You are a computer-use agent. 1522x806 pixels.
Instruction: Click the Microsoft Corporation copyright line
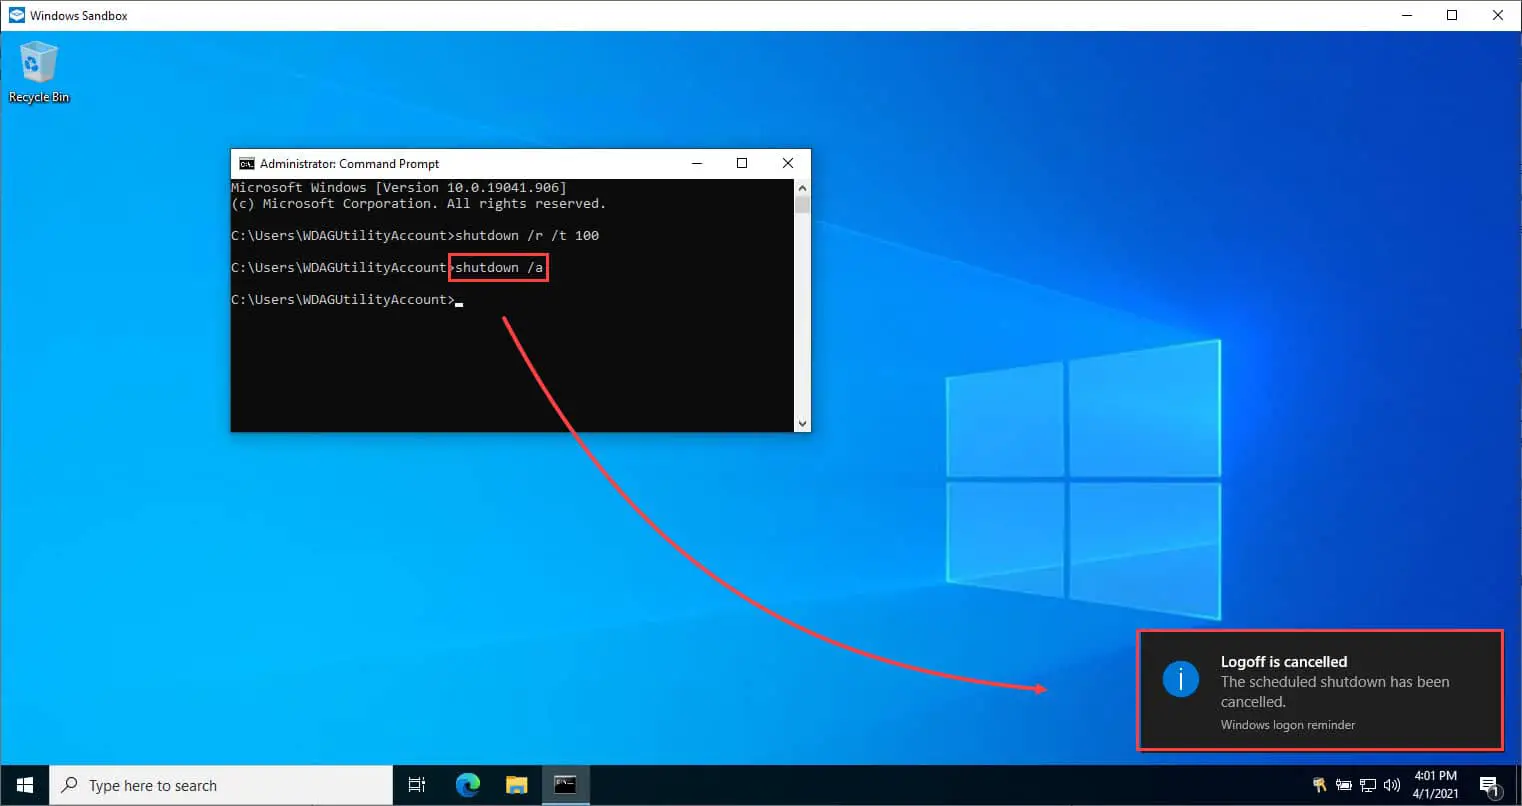click(418, 204)
